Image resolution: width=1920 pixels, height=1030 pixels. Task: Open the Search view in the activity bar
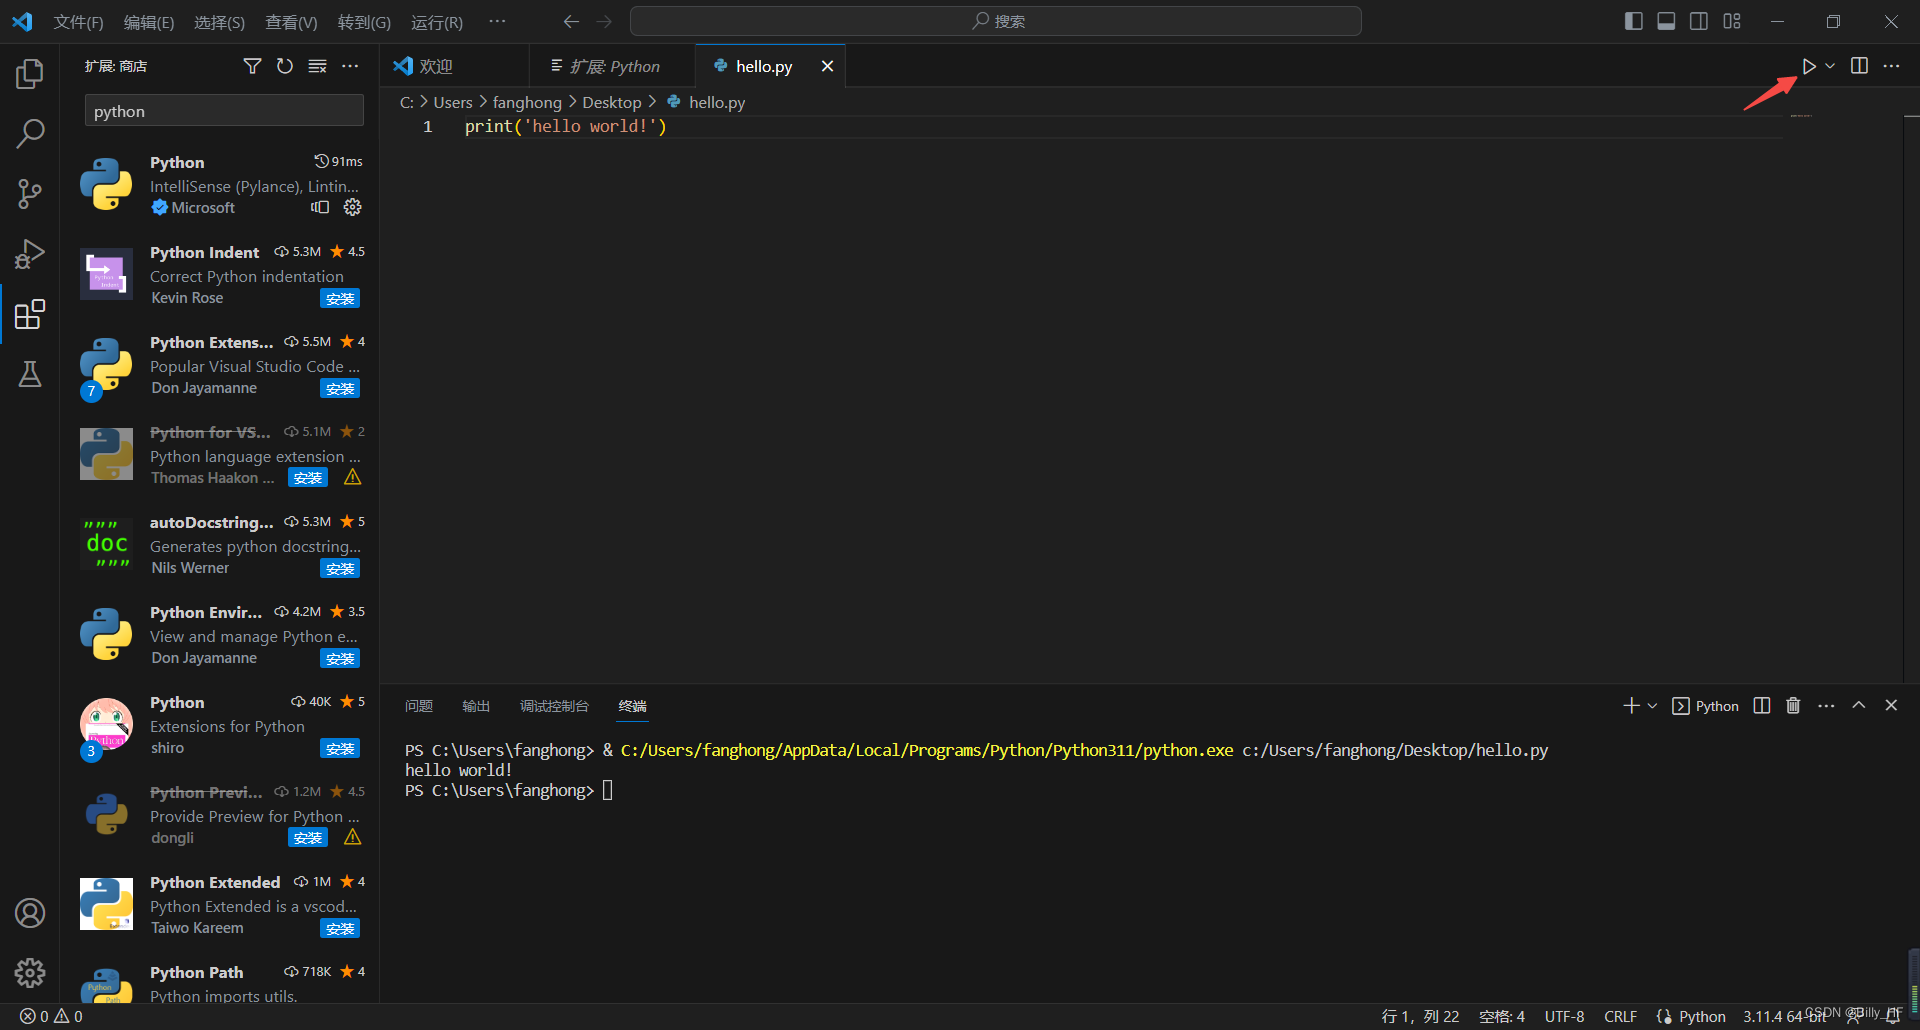point(30,132)
